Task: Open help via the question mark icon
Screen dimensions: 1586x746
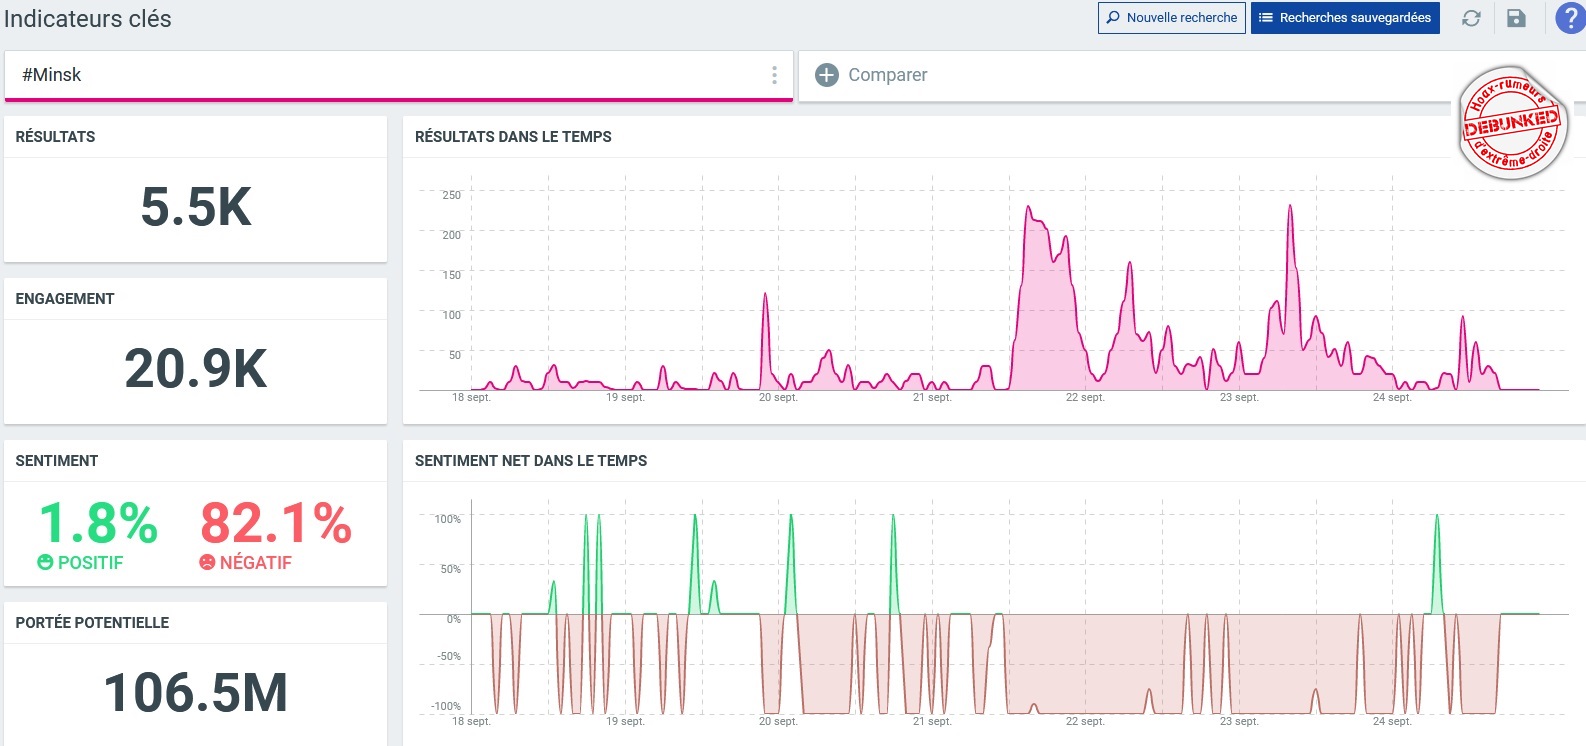Action: click(x=1569, y=18)
